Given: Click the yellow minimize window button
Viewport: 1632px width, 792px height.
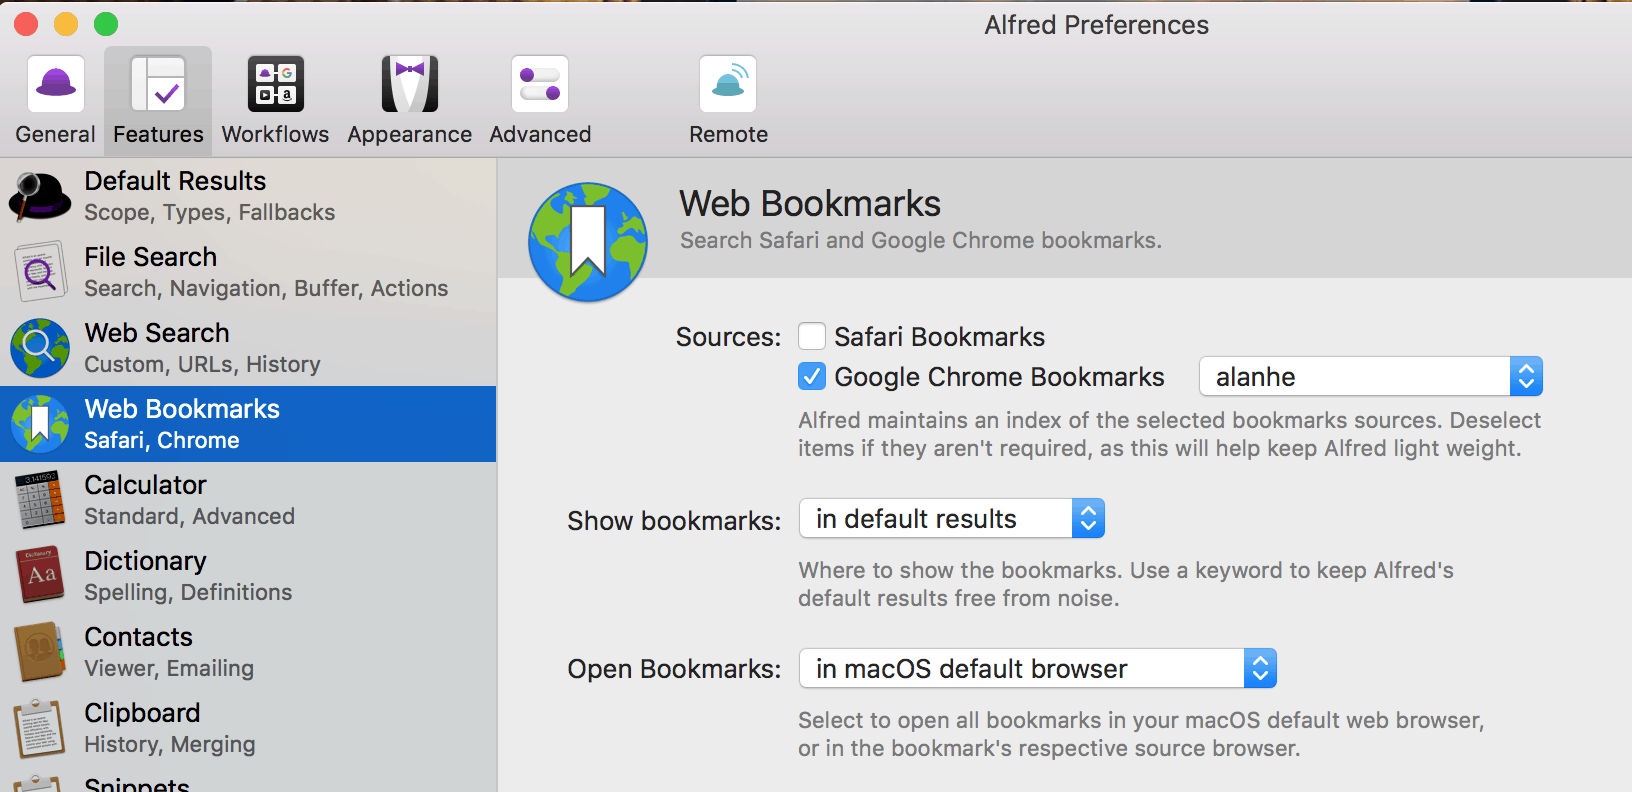Looking at the screenshot, I should coord(66,24).
